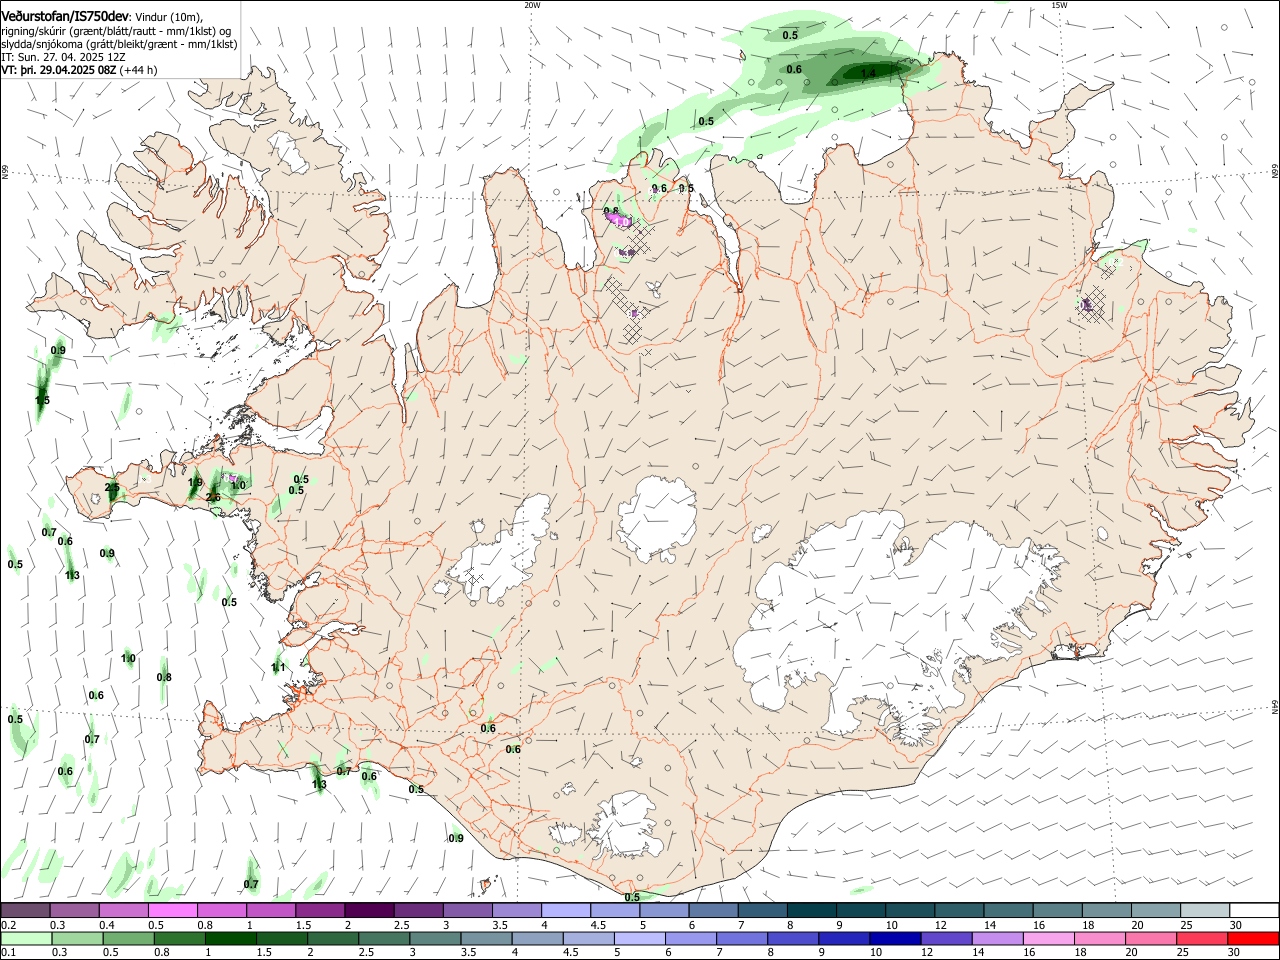Click the 1.9 precipitation value on the map
1280x960 pixels.
click(x=195, y=482)
